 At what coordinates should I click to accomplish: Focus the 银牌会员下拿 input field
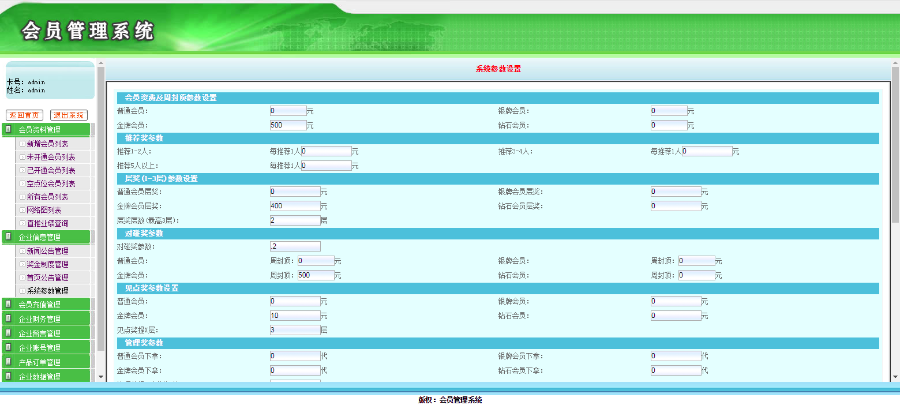(676, 356)
